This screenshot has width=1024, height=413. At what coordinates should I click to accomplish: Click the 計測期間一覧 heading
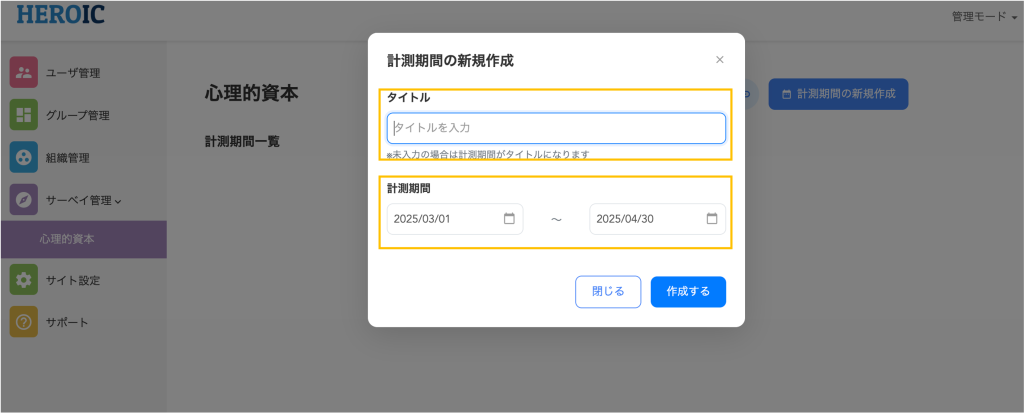[x=242, y=141]
